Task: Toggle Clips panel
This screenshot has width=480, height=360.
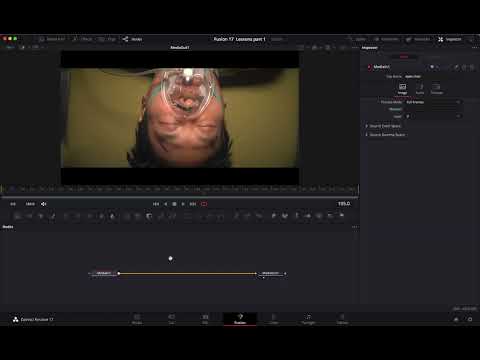Action: pos(108,39)
